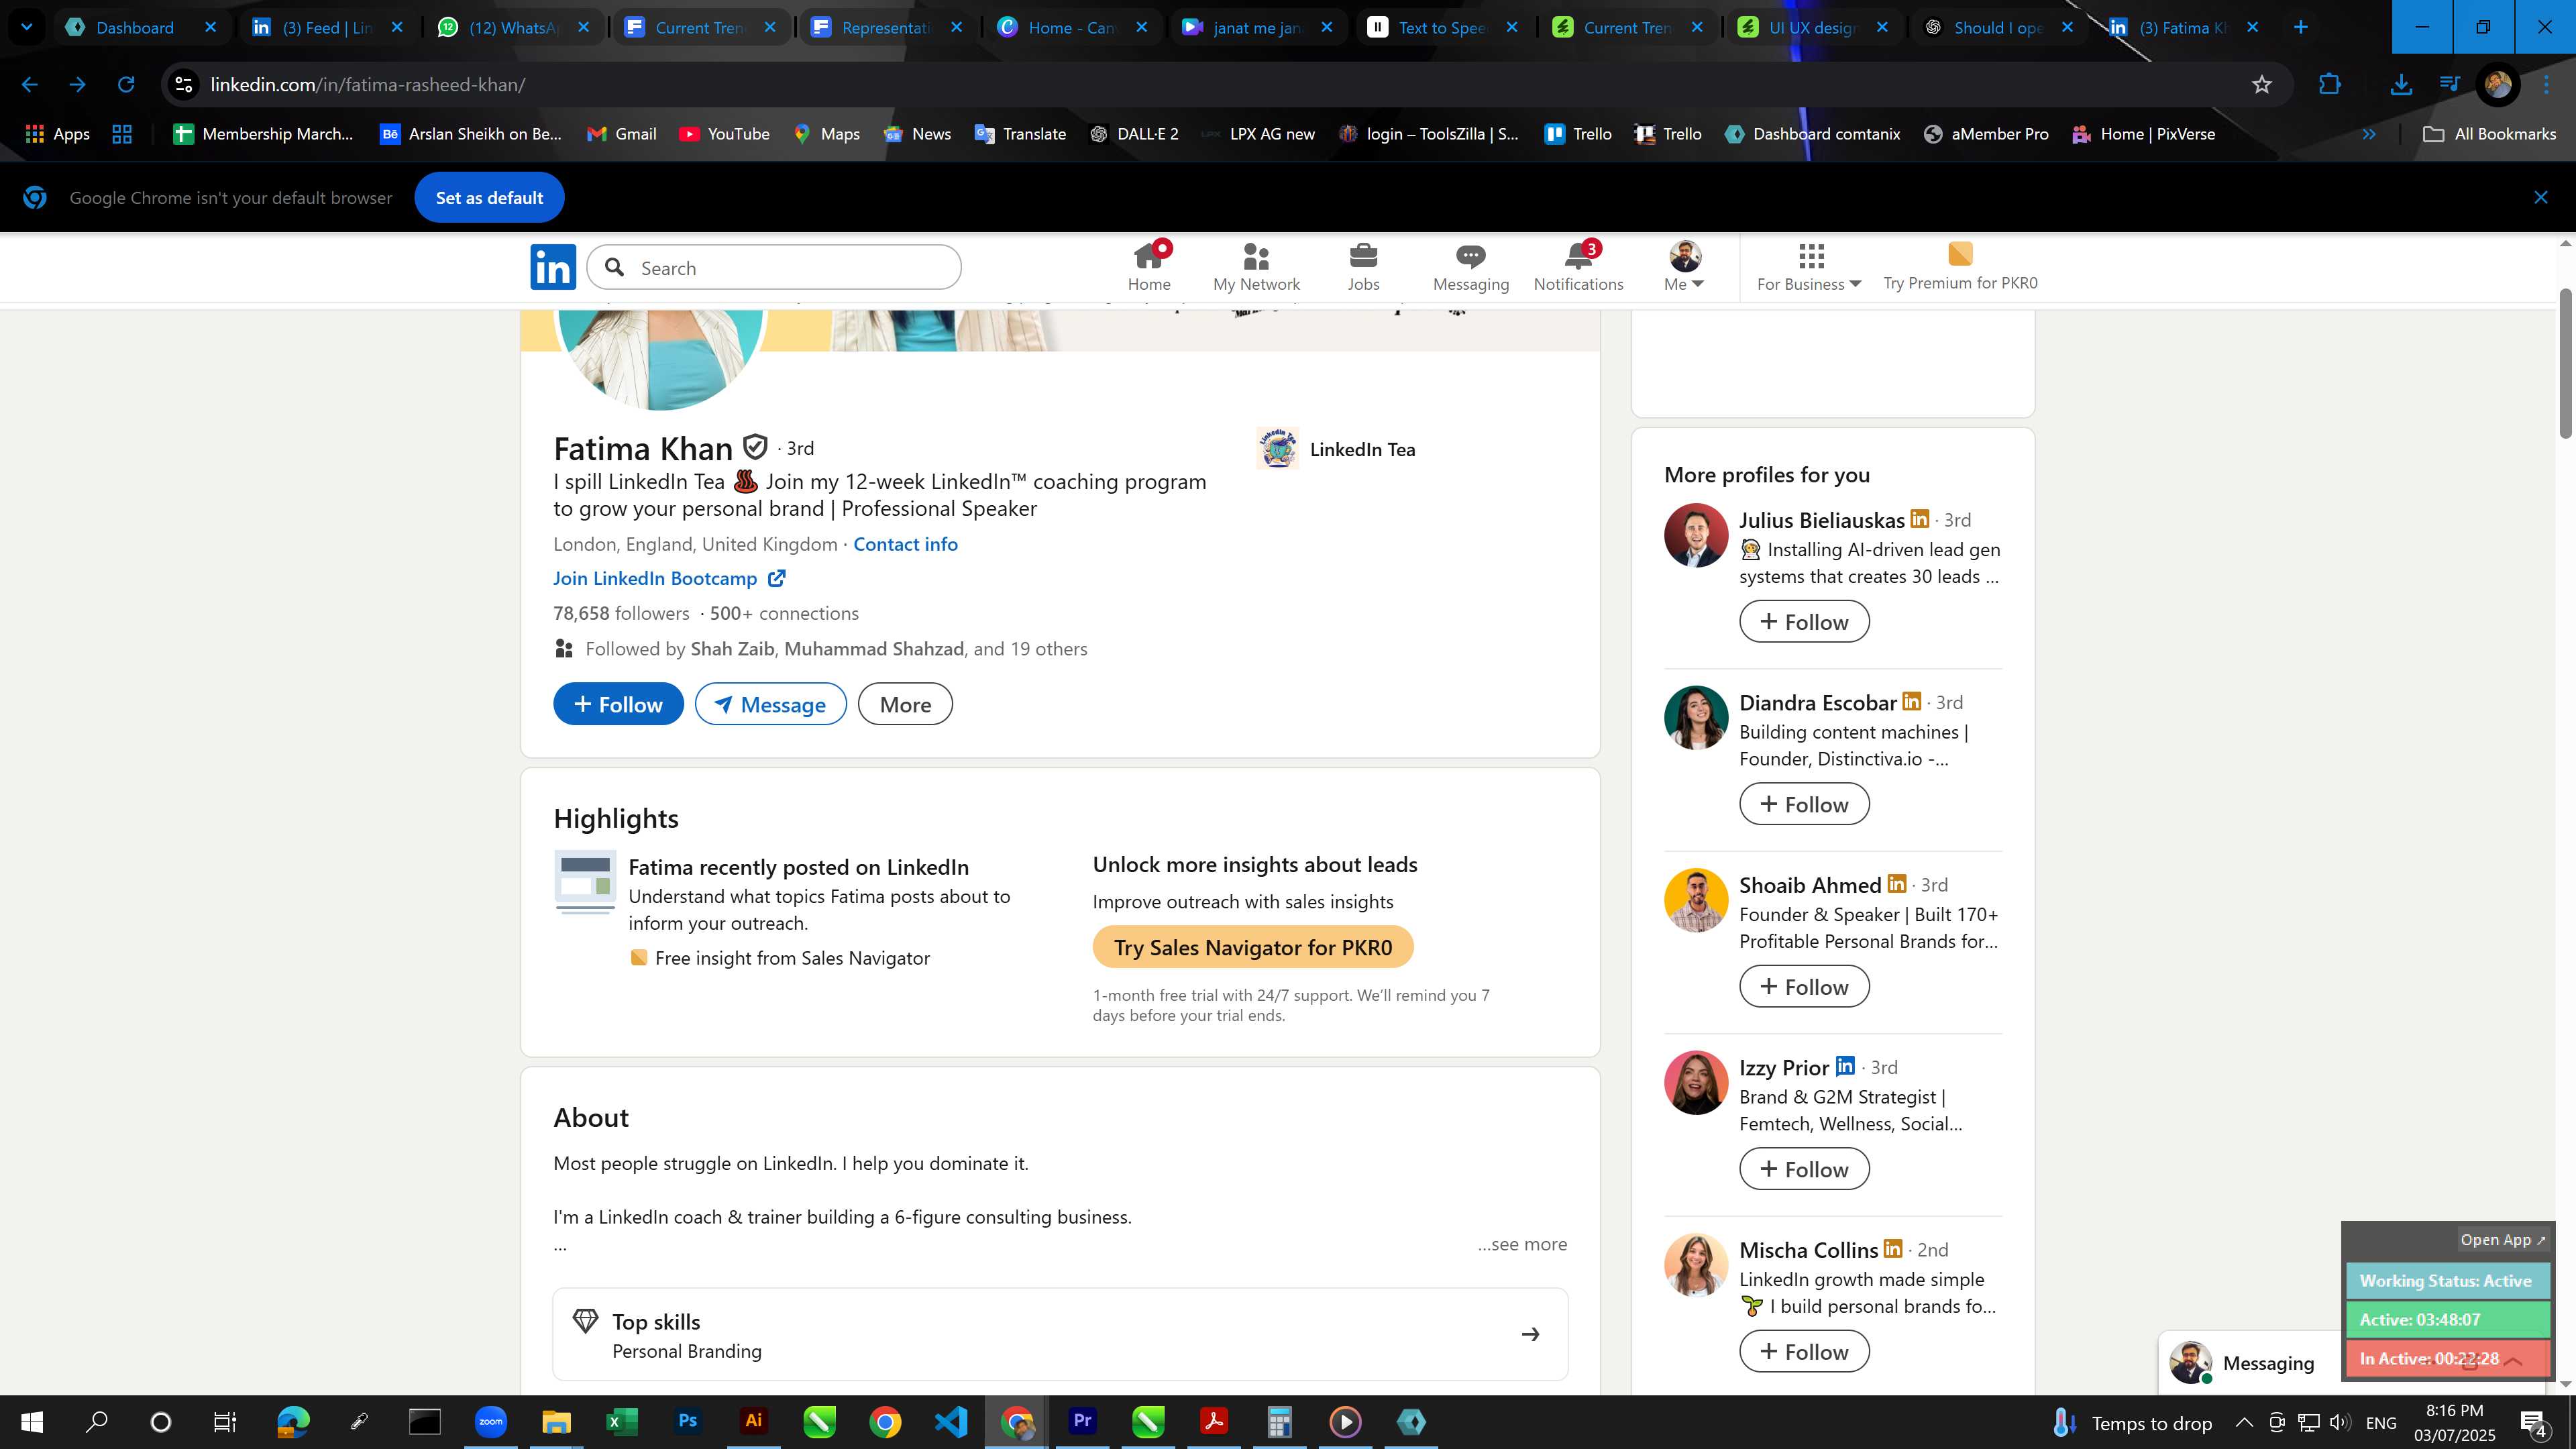2576x1449 pixels.
Task: Open Chrome three-dot menu
Action: point(2547,85)
